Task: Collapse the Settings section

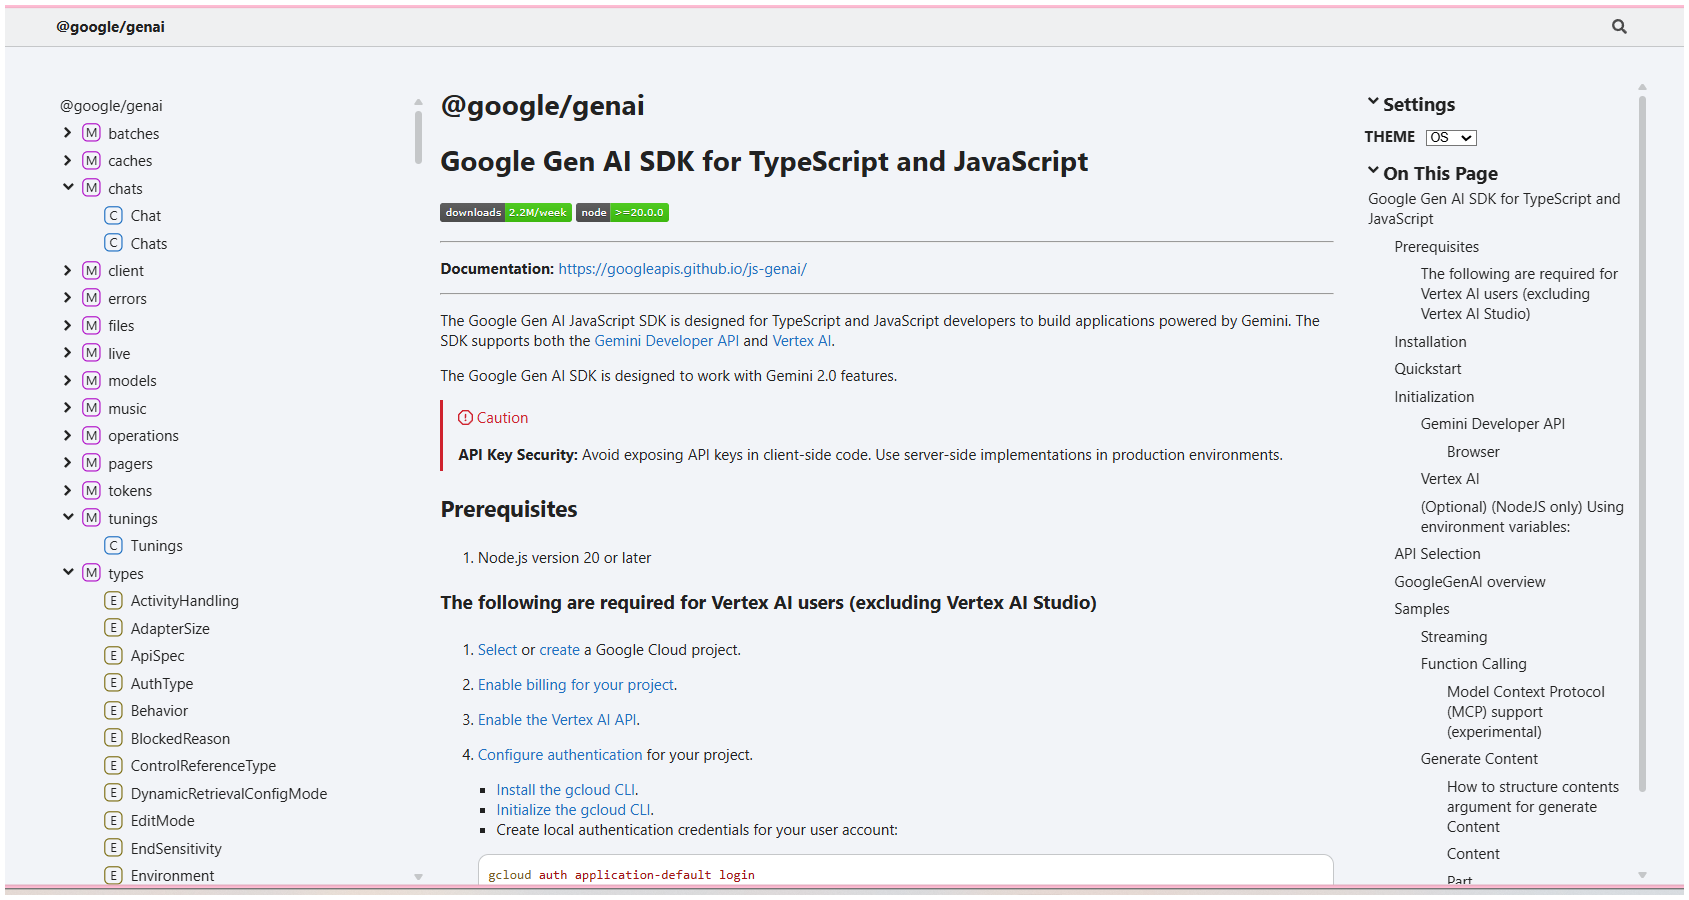Action: tap(1411, 104)
